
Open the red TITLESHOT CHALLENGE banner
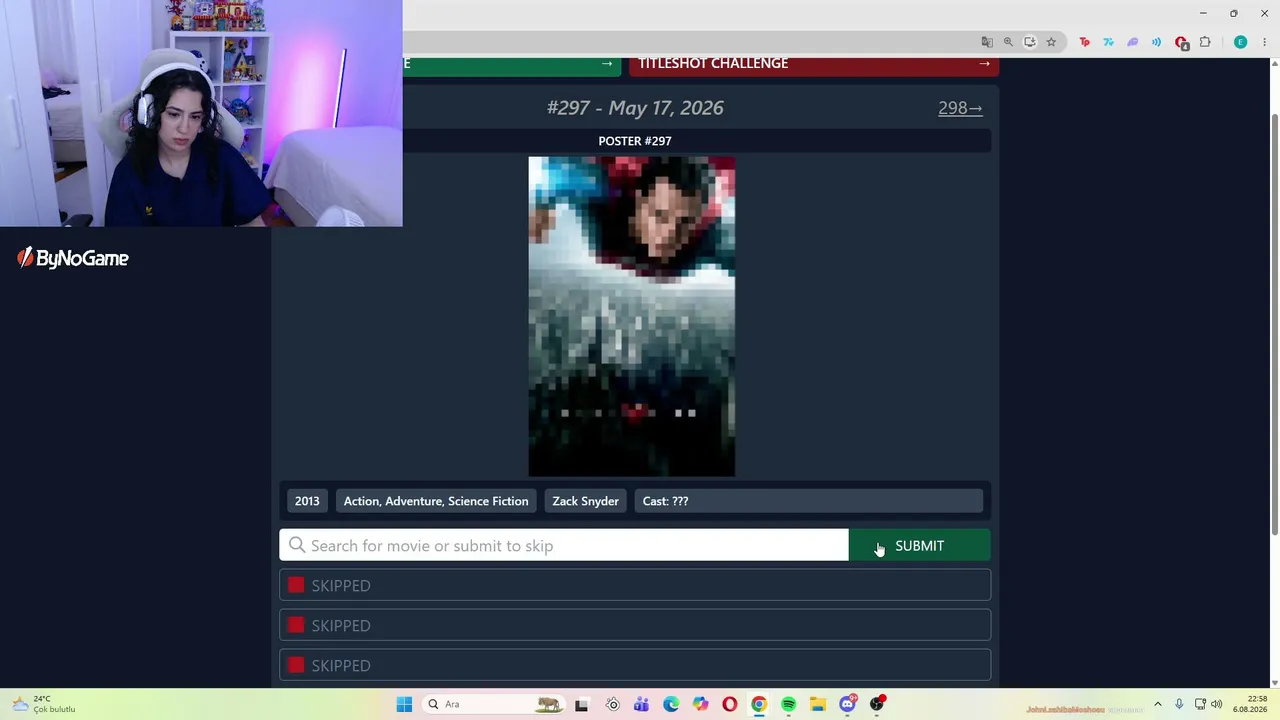pyautogui.click(x=814, y=64)
